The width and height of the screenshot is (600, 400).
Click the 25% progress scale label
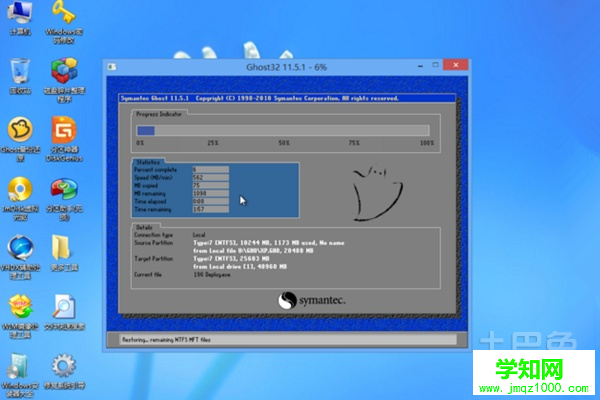pos(213,143)
